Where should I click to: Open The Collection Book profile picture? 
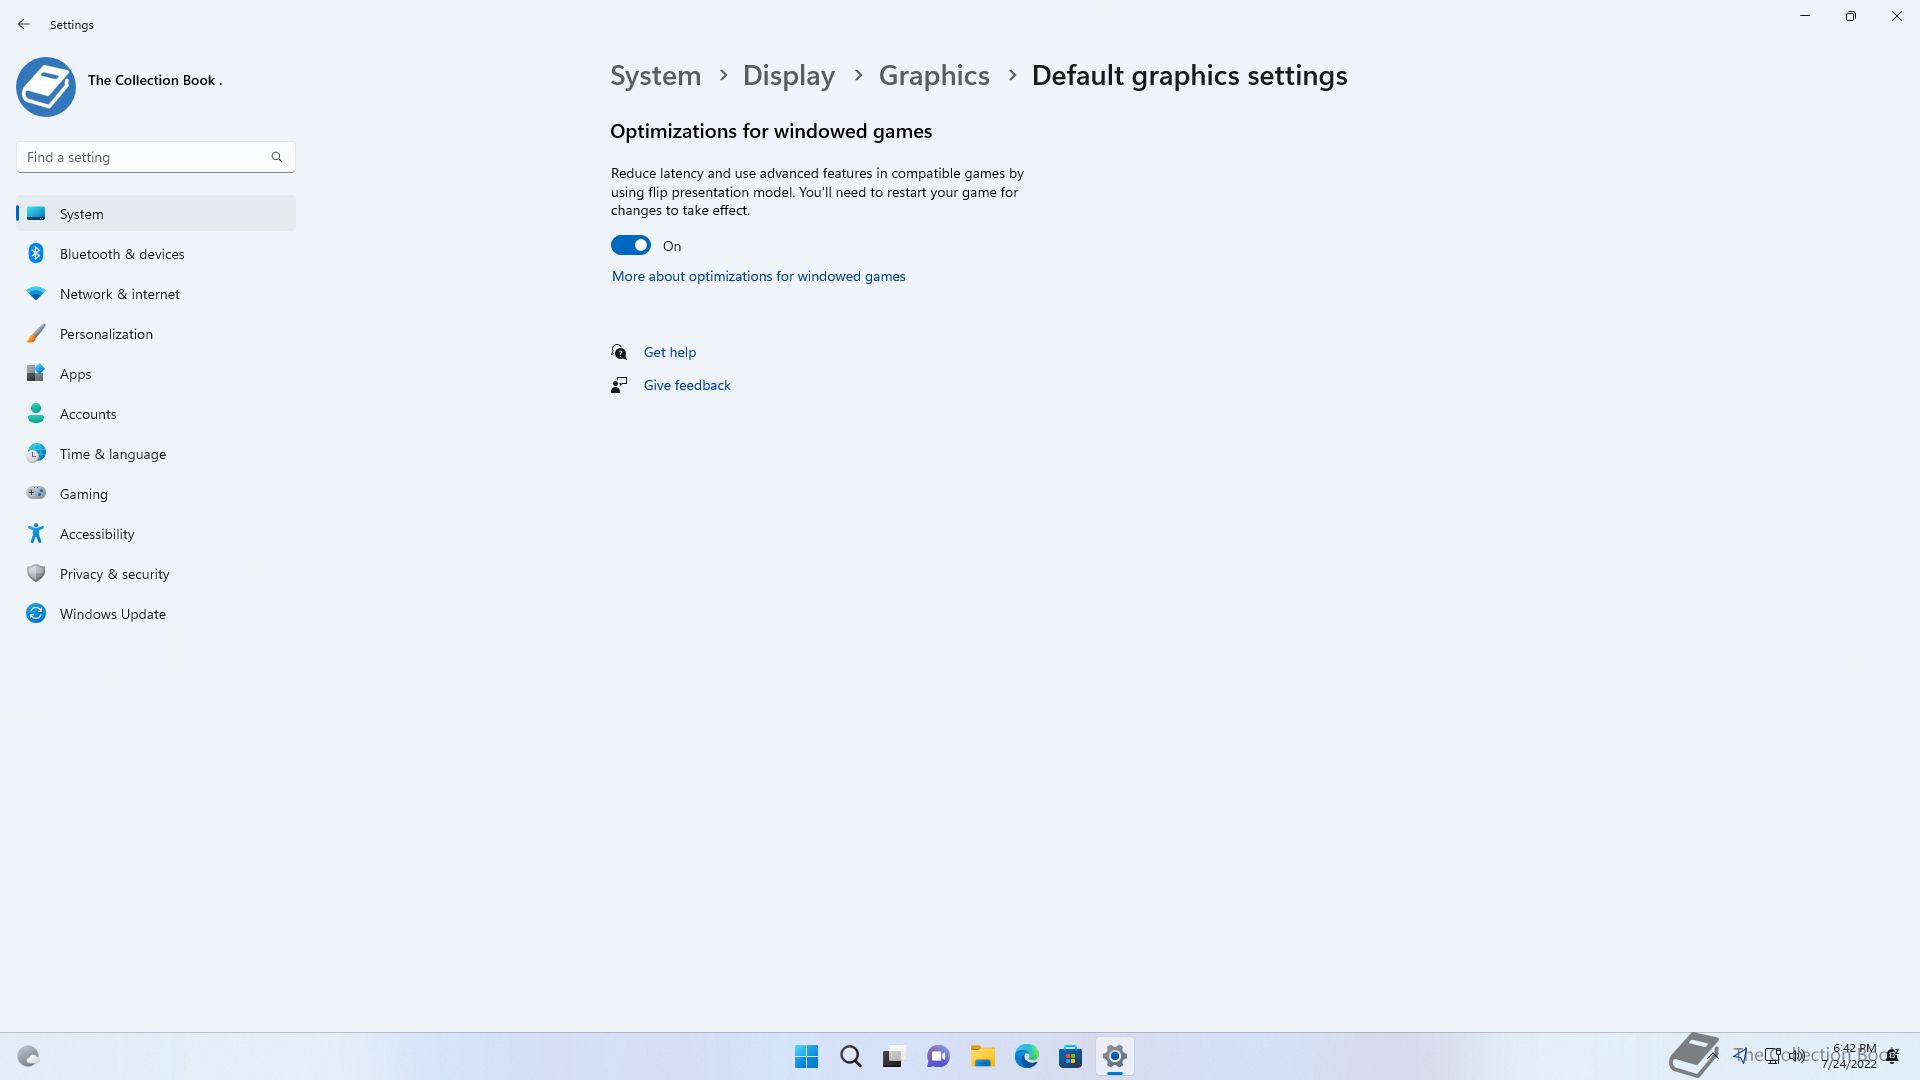click(46, 87)
